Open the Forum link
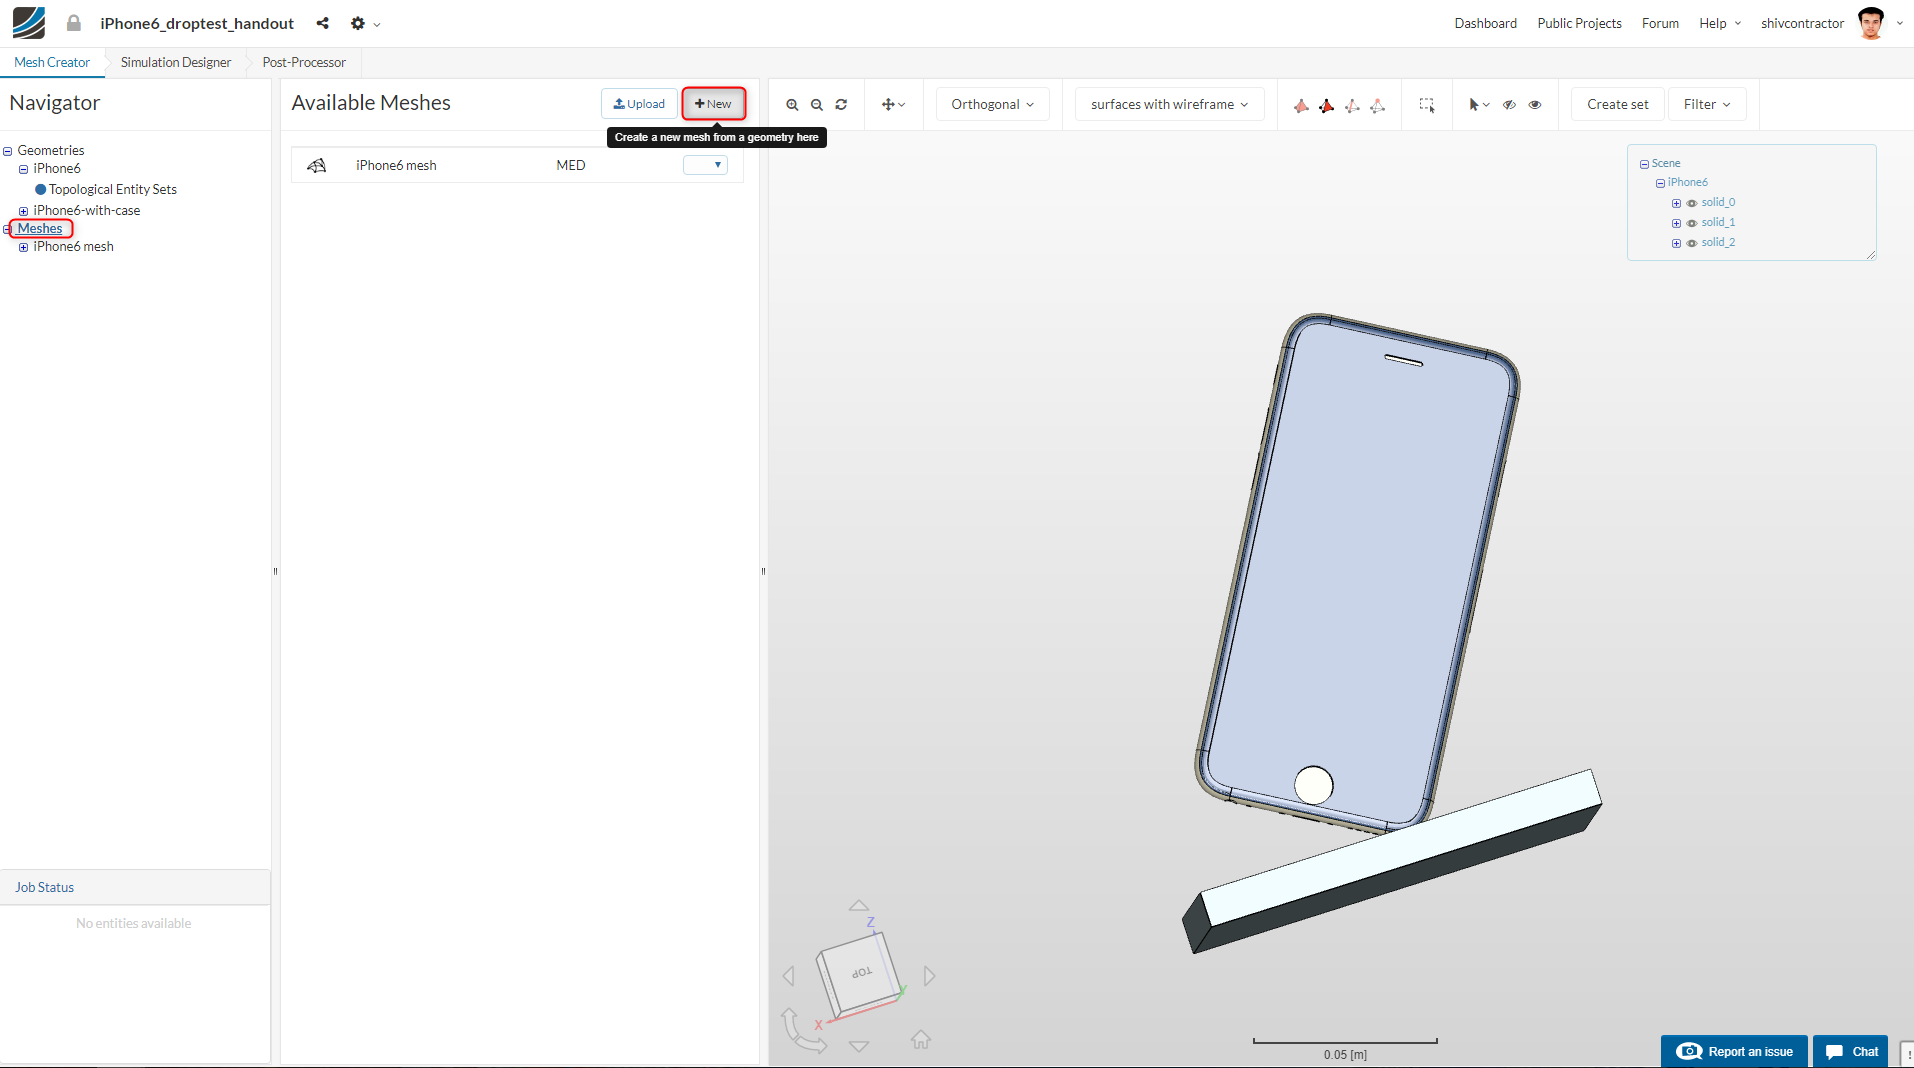Viewport: 1914px width, 1068px height. click(x=1660, y=23)
